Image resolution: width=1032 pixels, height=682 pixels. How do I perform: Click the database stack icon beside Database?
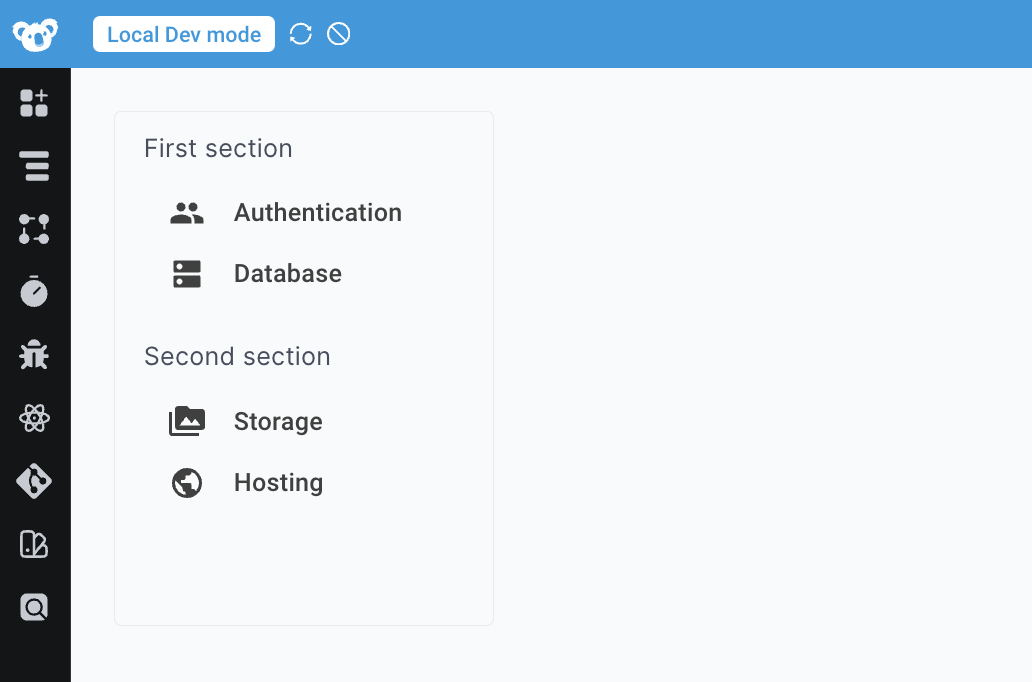(186, 273)
